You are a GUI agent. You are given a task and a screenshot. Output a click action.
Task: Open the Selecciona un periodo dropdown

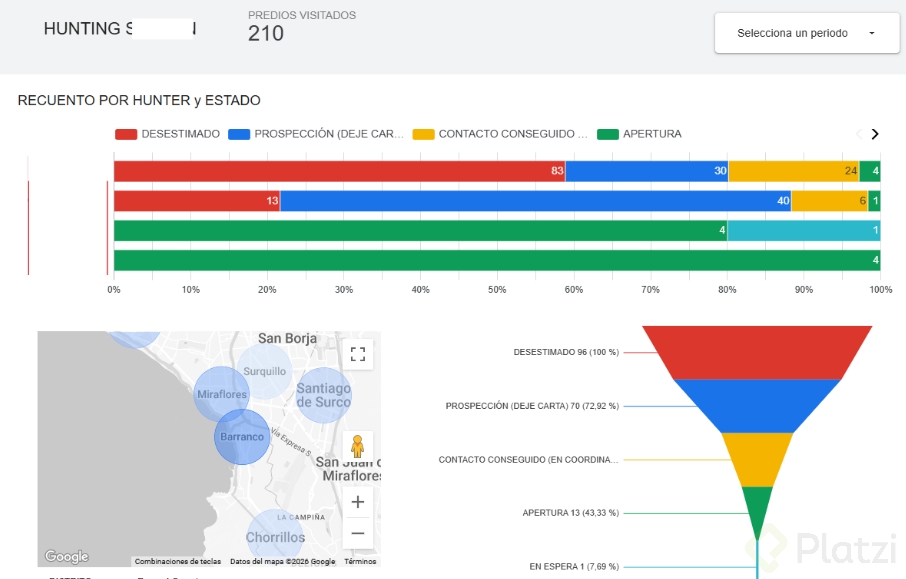point(807,33)
